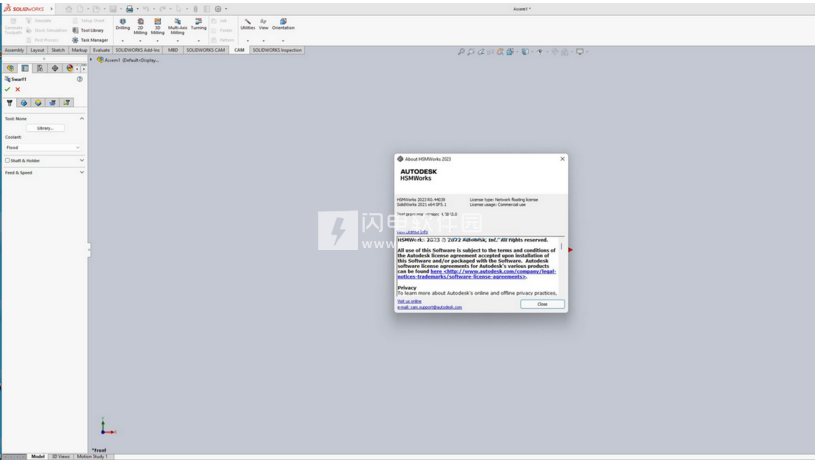Switch to SOLIDWORKS Inspection tab
The height and width of the screenshot is (460, 815).
click(277, 50)
